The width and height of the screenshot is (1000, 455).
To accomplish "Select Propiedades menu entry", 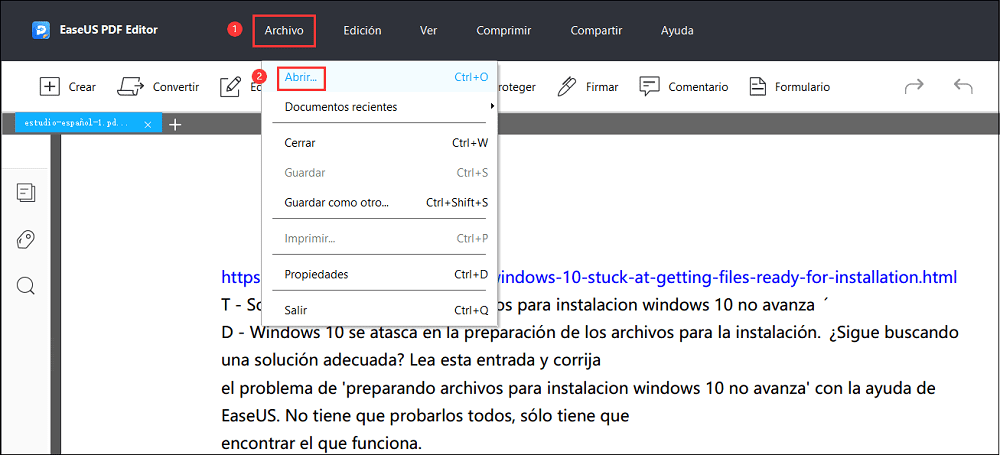I will 380,274.
